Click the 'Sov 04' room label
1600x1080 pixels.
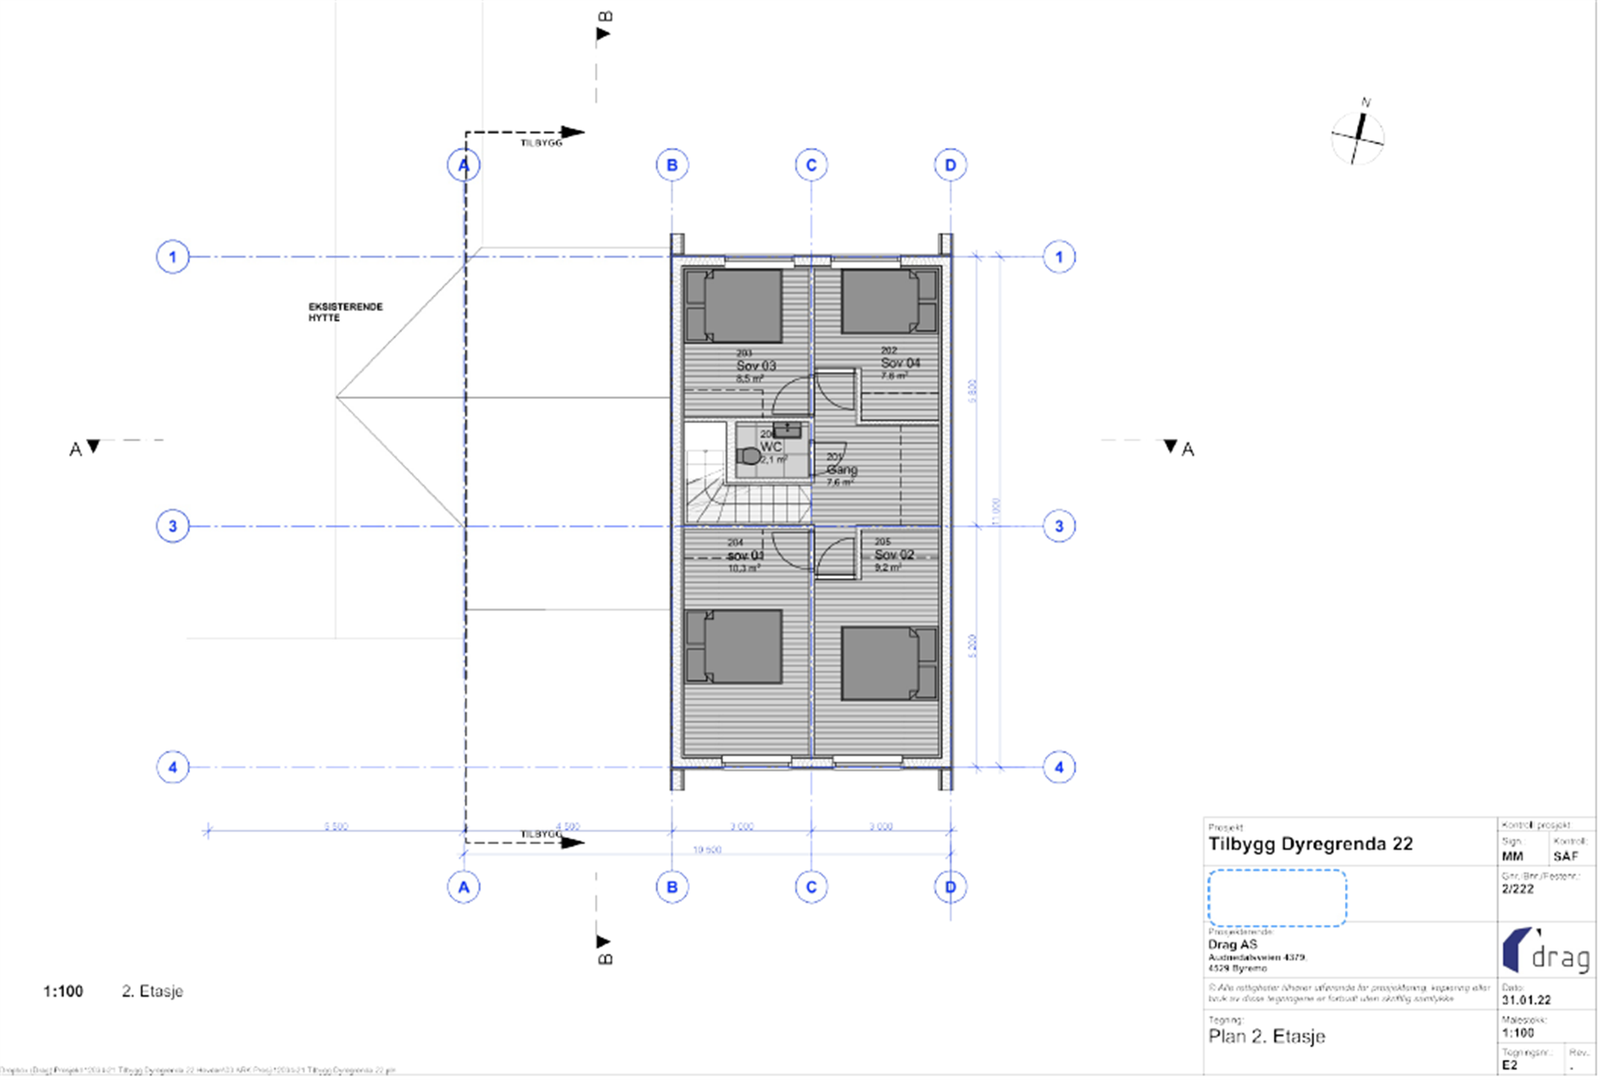click(x=900, y=363)
